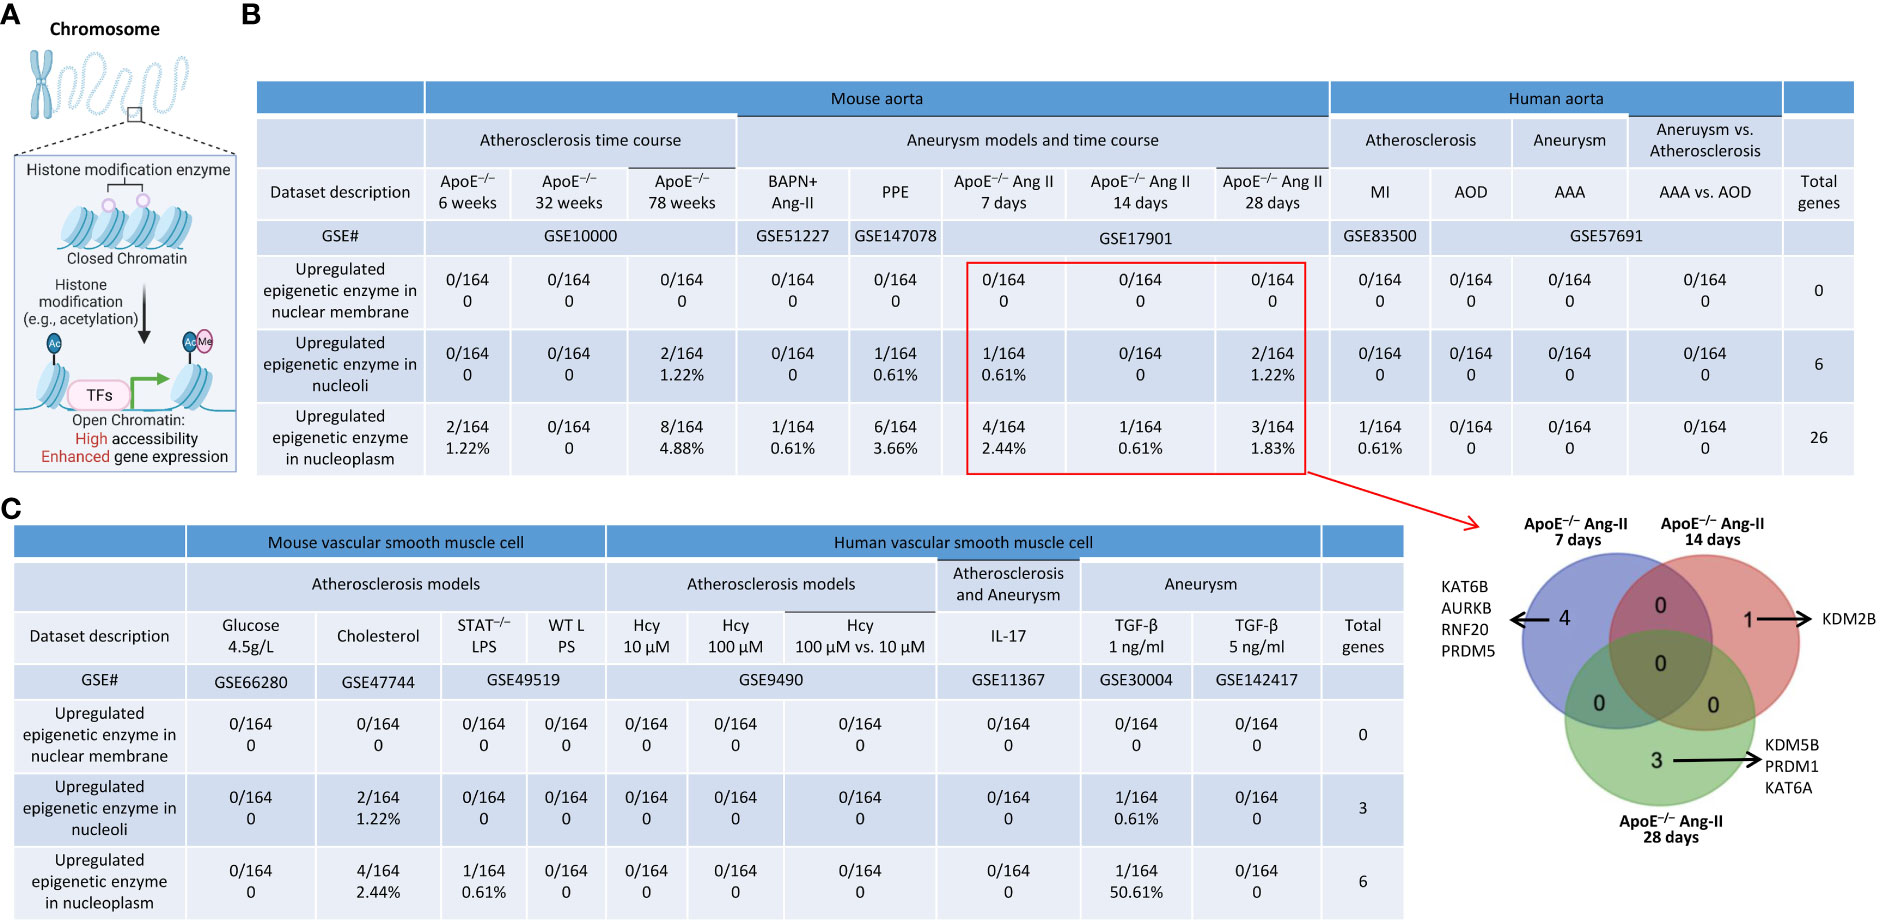Select the pink TFs box
Viewport: 1881px width, 924px height.
pos(98,395)
